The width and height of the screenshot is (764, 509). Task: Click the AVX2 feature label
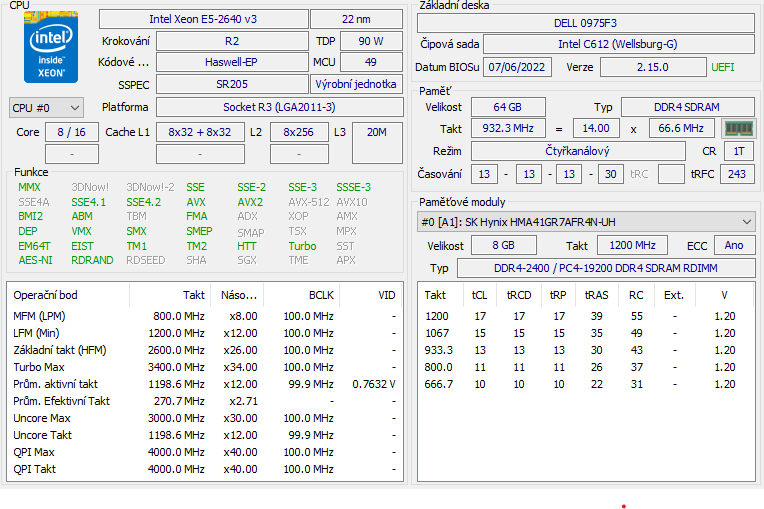click(x=250, y=202)
